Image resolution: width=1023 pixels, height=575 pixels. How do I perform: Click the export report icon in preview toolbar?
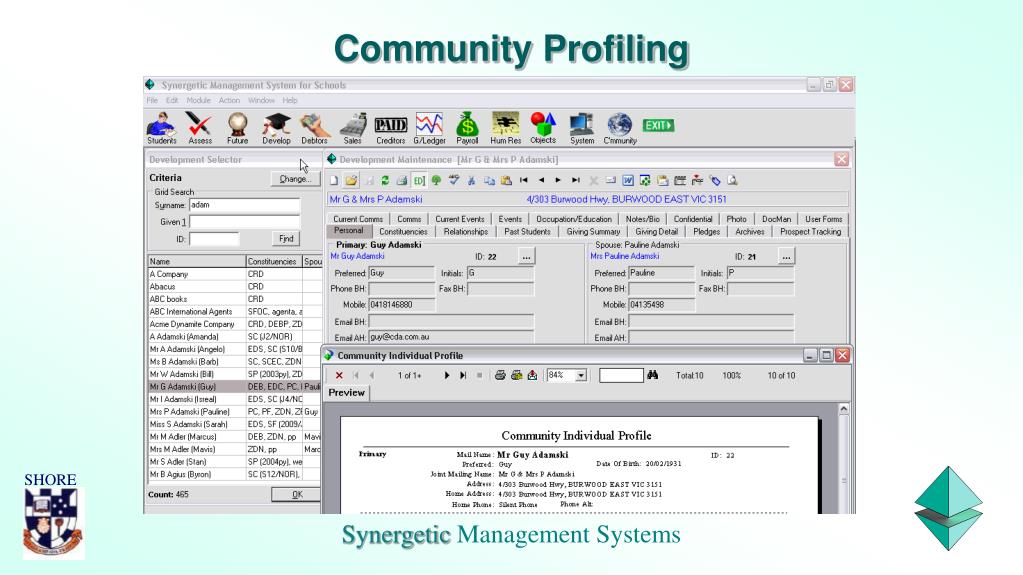(532, 375)
